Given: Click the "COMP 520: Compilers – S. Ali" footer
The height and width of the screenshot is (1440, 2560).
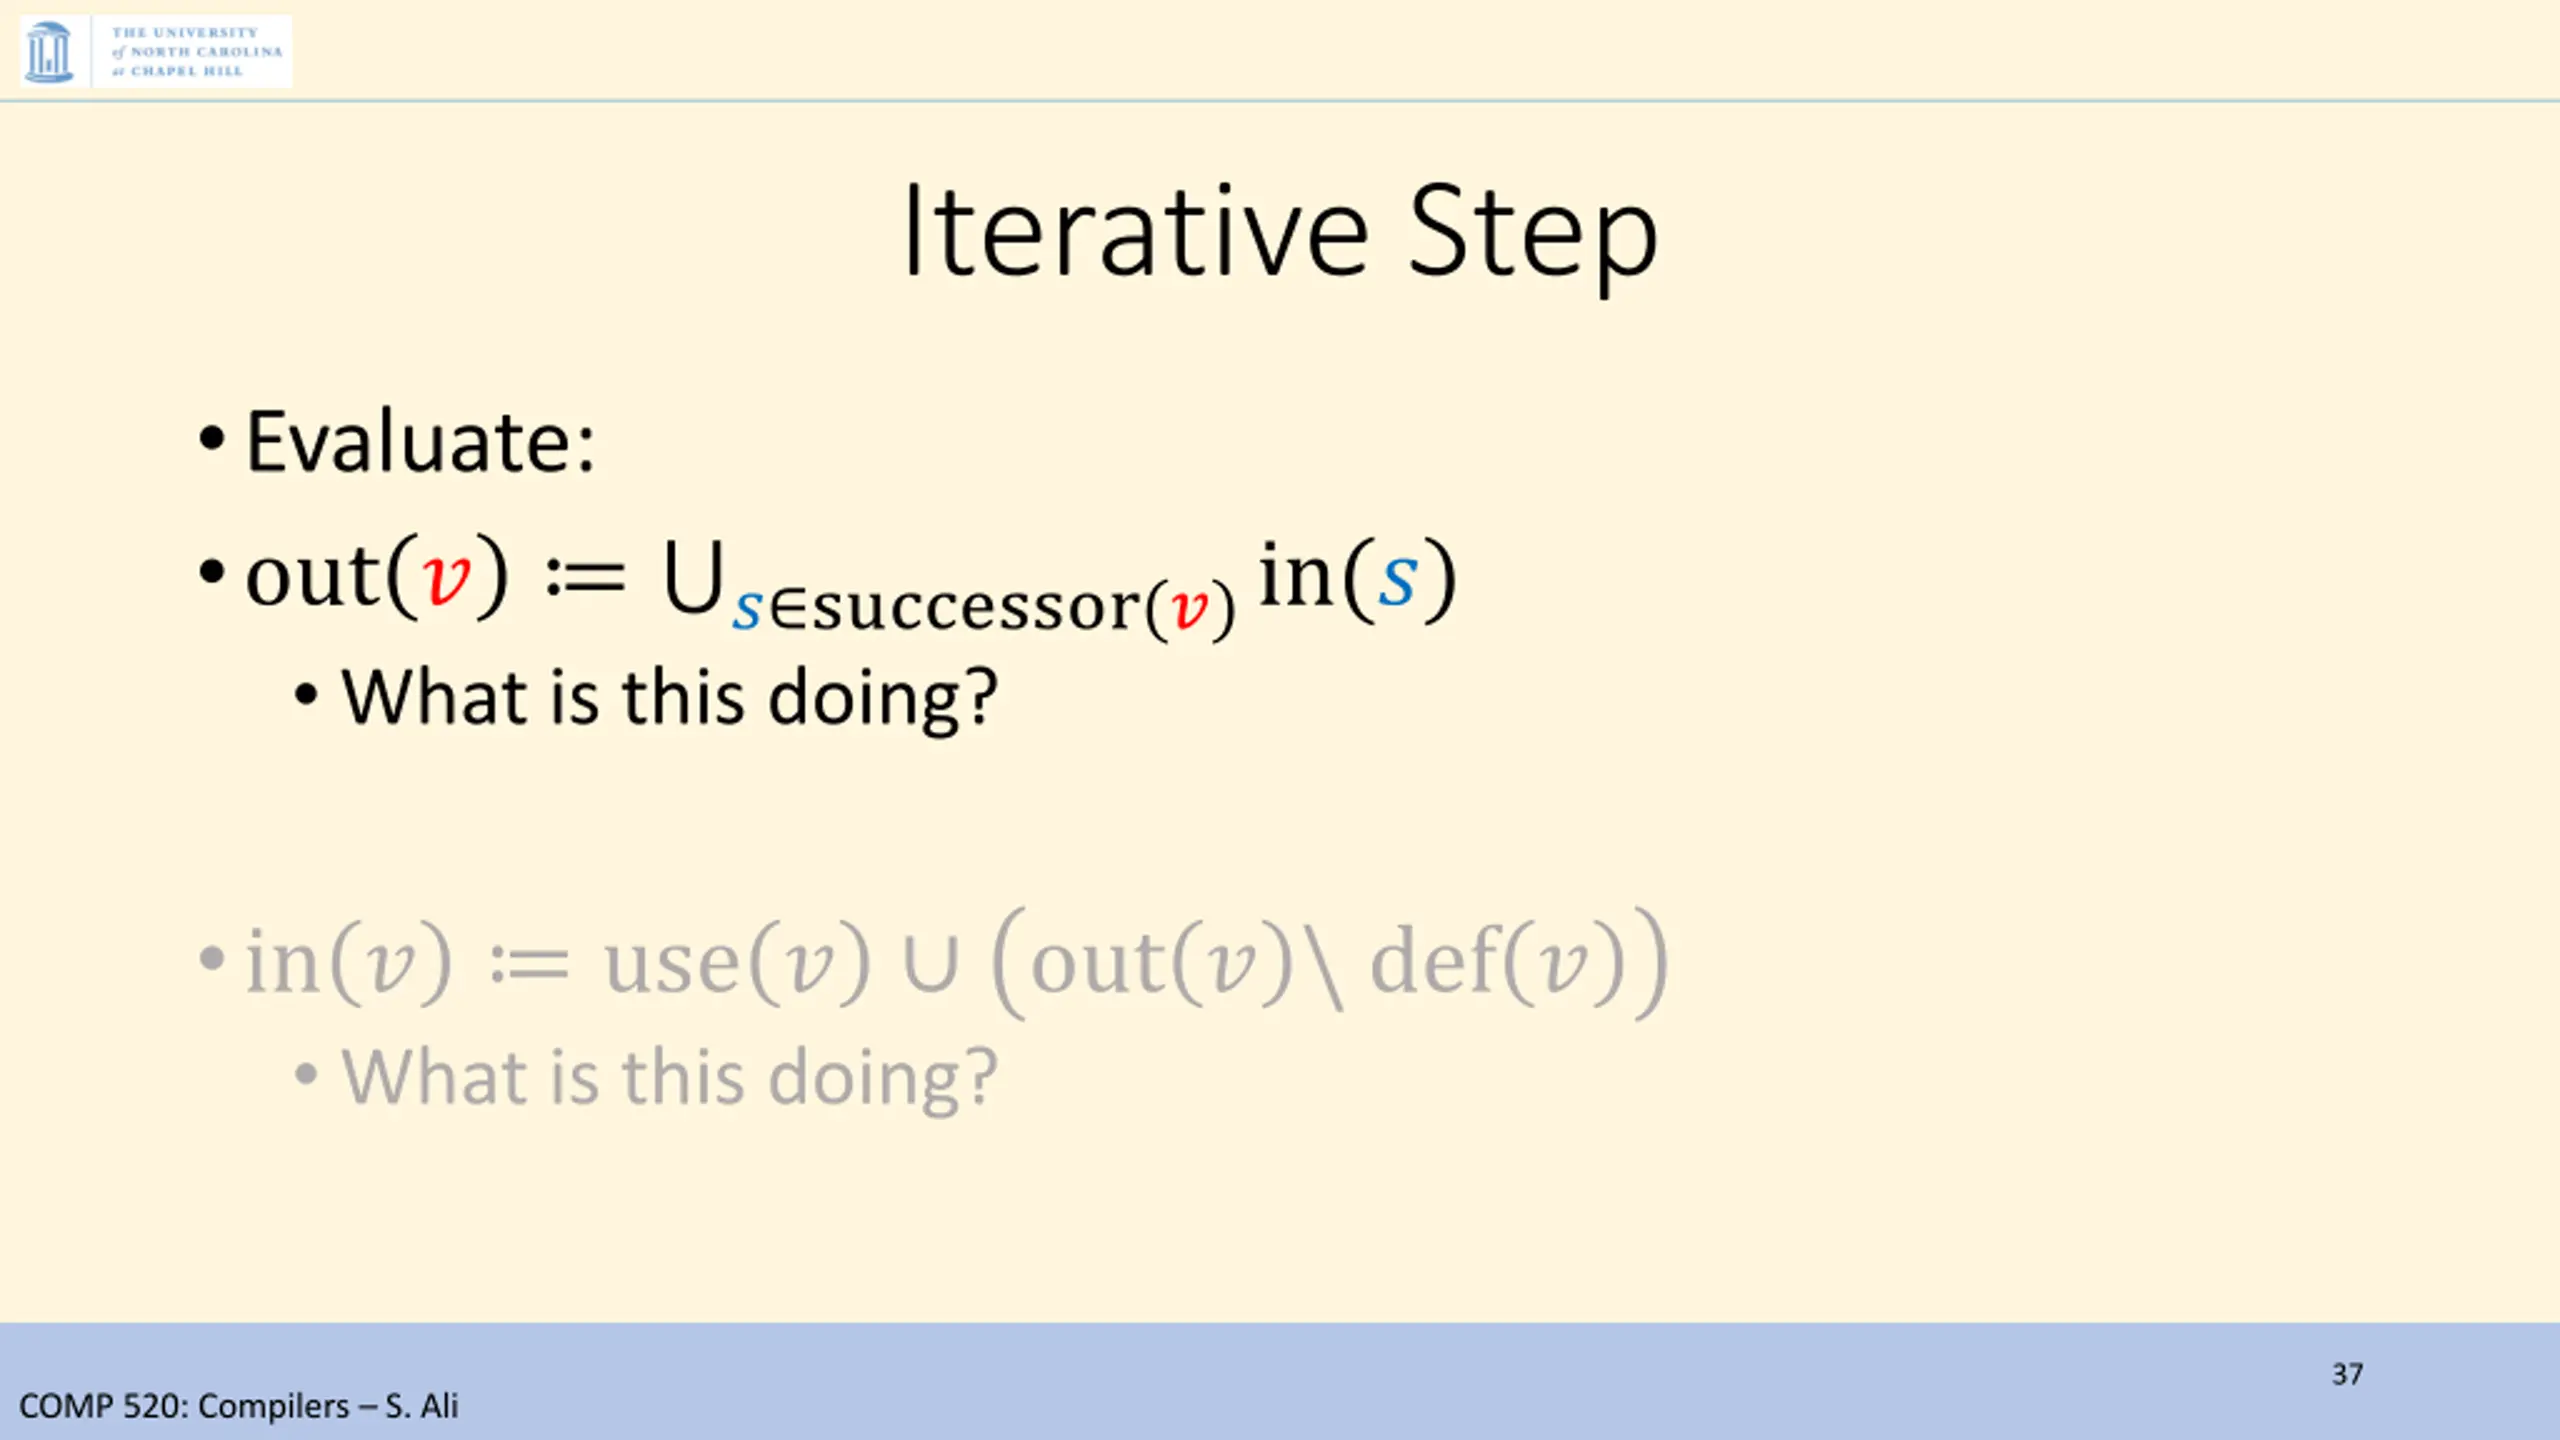Looking at the screenshot, I should (238, 1406).
